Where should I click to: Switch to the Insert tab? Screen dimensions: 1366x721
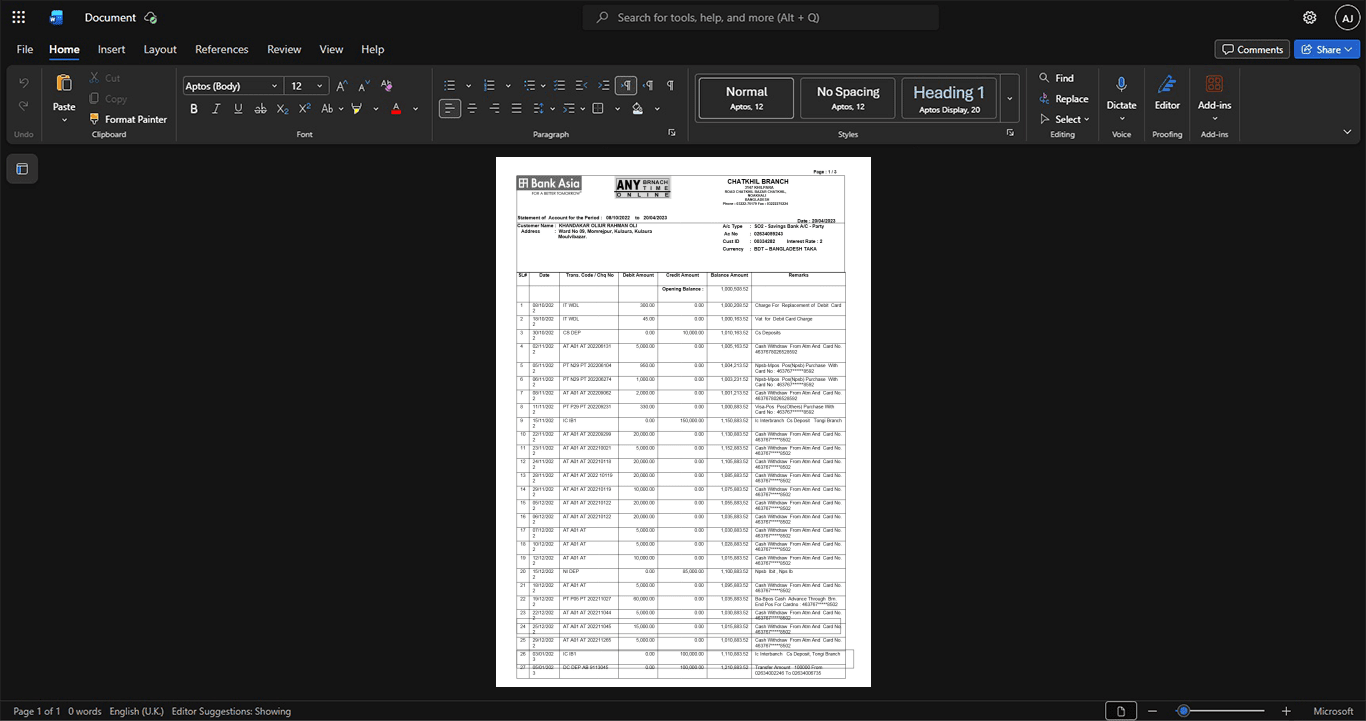click(x=111, y=49)
